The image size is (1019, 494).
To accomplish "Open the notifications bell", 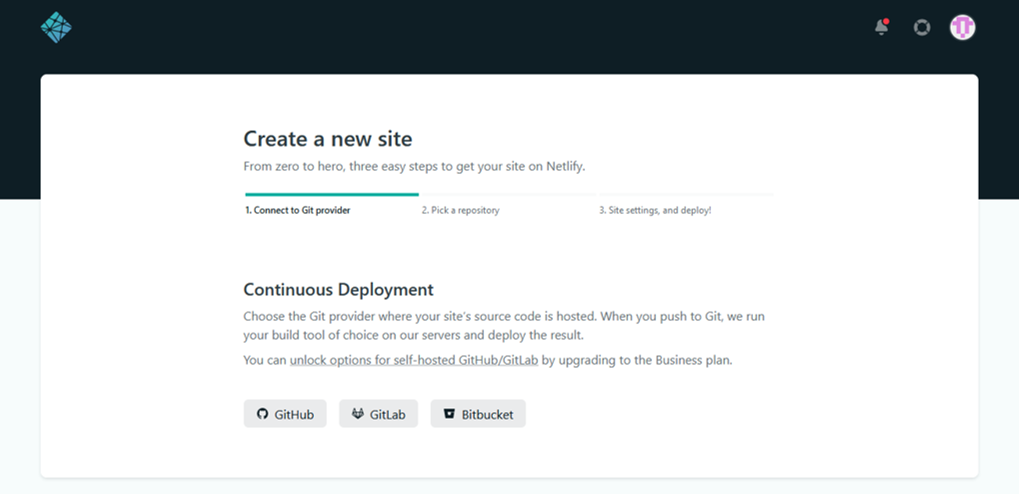I will (x=882, y=27).
